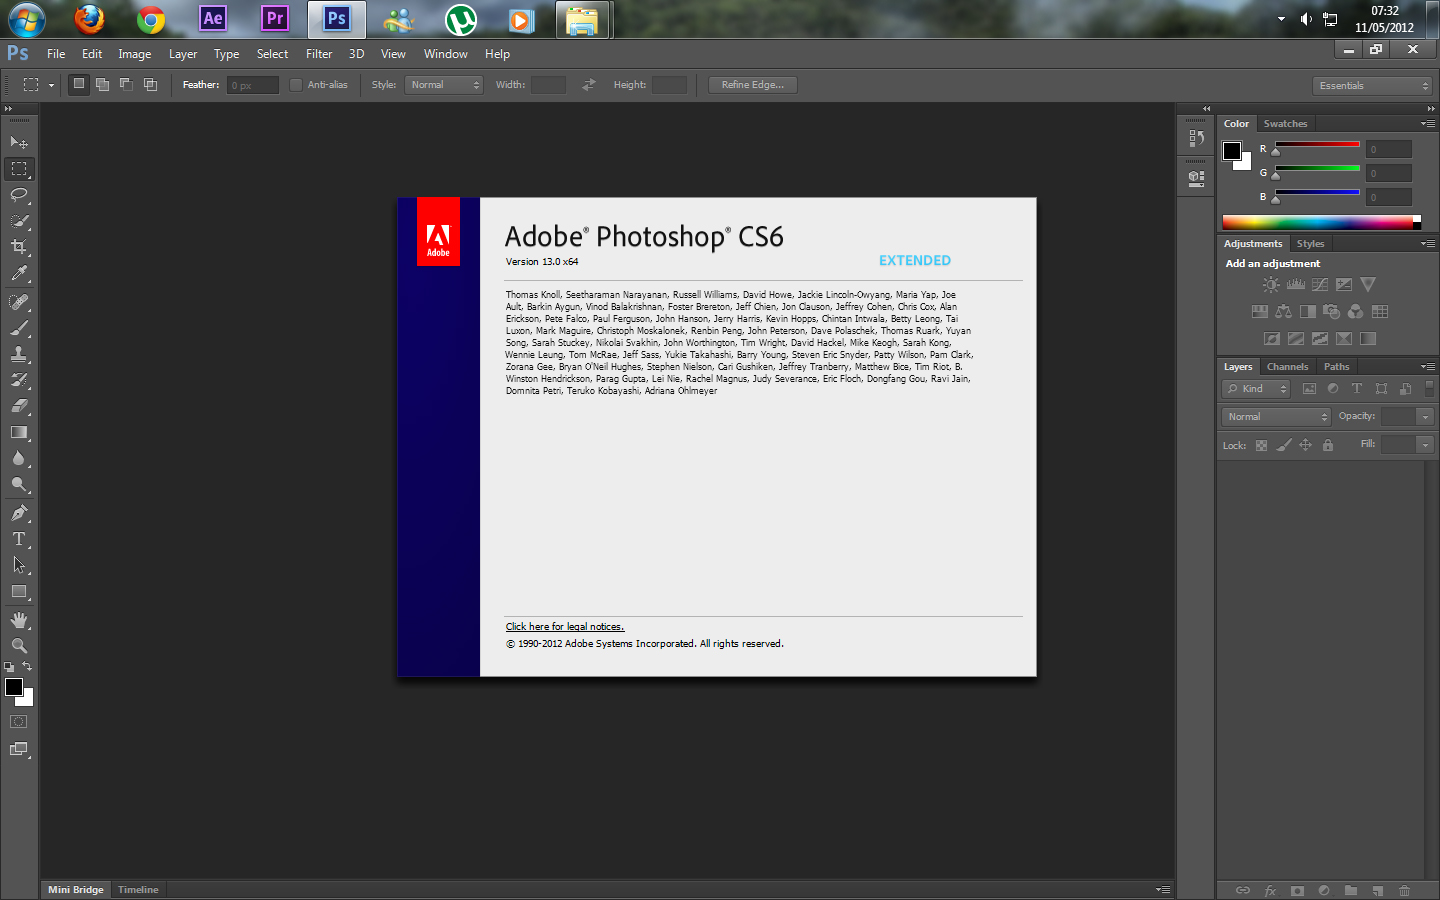Select the Zoom tool
This screenshot has width=1440, height=900.
pos(19,646)
